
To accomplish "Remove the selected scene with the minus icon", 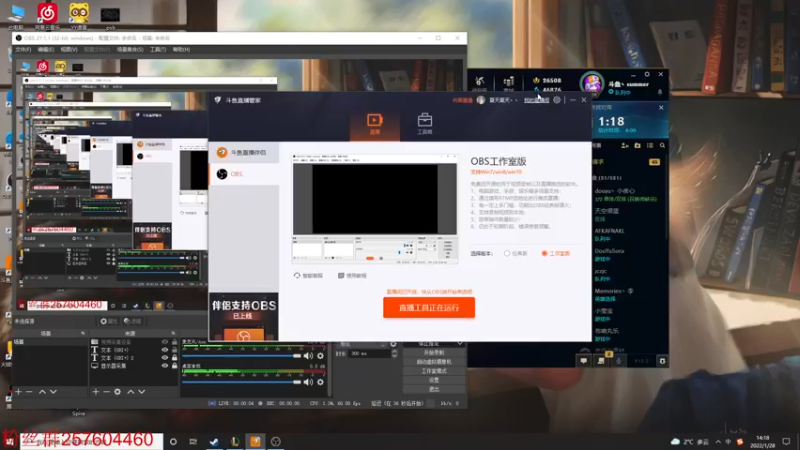I will [29, 392].
